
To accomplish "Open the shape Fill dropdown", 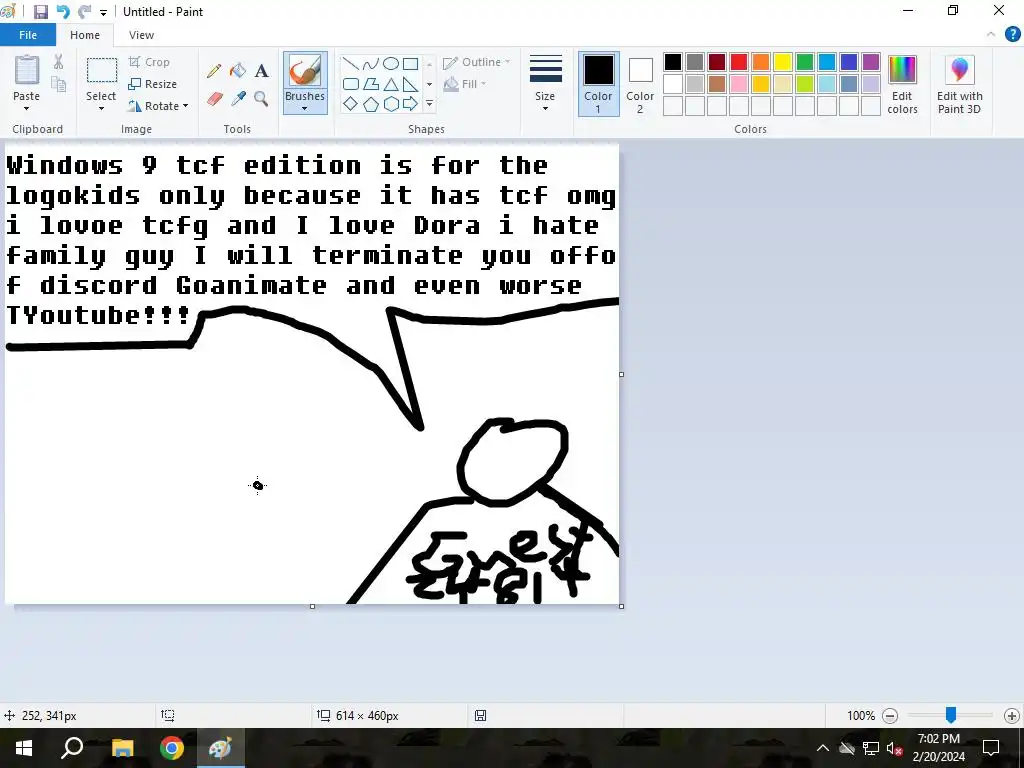I will 465,84.
